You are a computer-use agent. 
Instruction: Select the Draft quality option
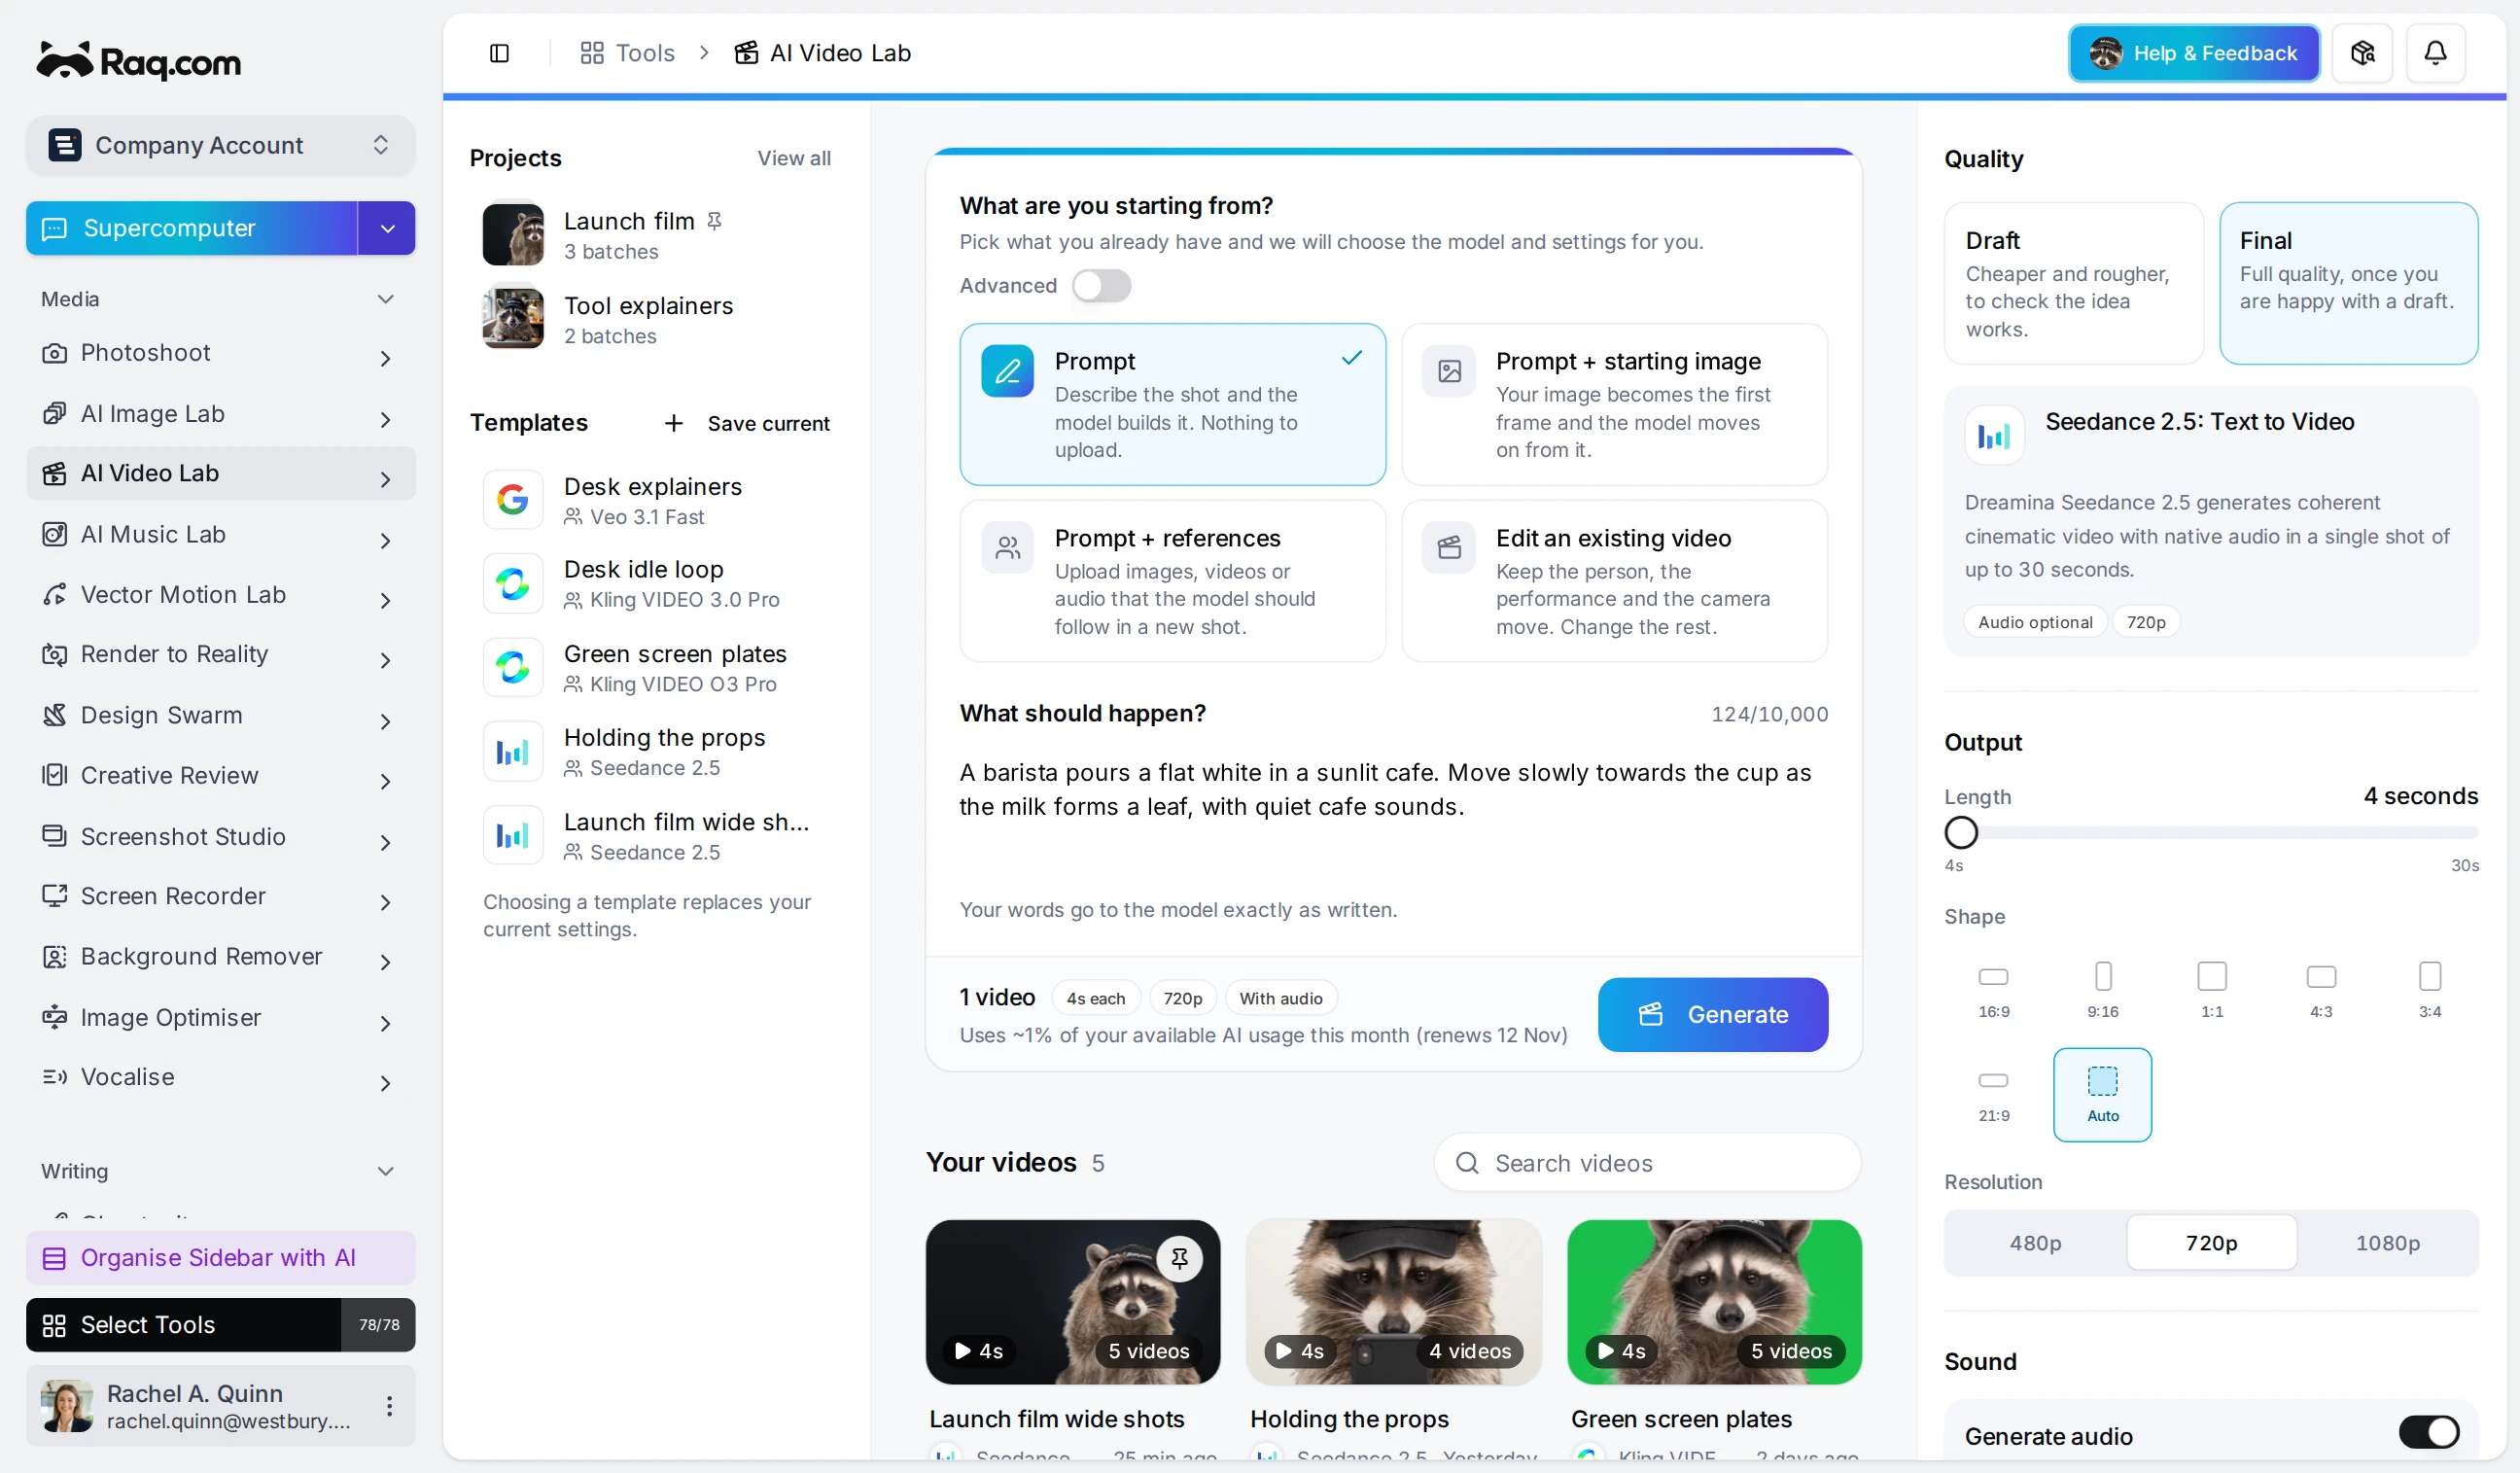(2073, 284)
